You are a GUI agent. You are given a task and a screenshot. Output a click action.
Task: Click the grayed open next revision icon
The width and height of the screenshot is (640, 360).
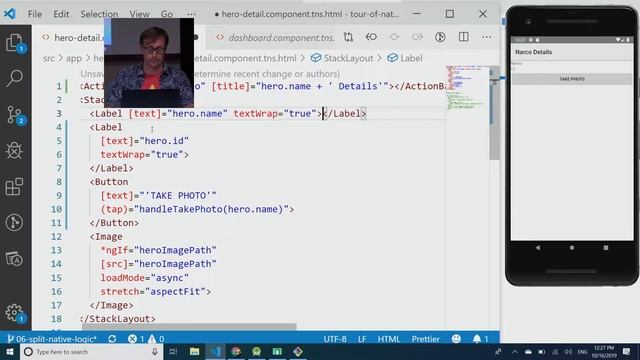tap(417, 38)
